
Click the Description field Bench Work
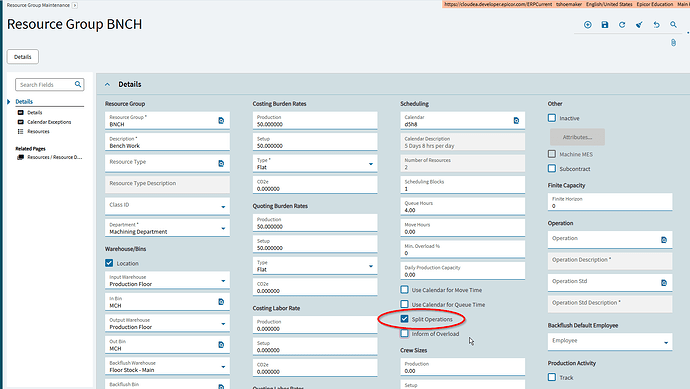(x=167, y=142)
